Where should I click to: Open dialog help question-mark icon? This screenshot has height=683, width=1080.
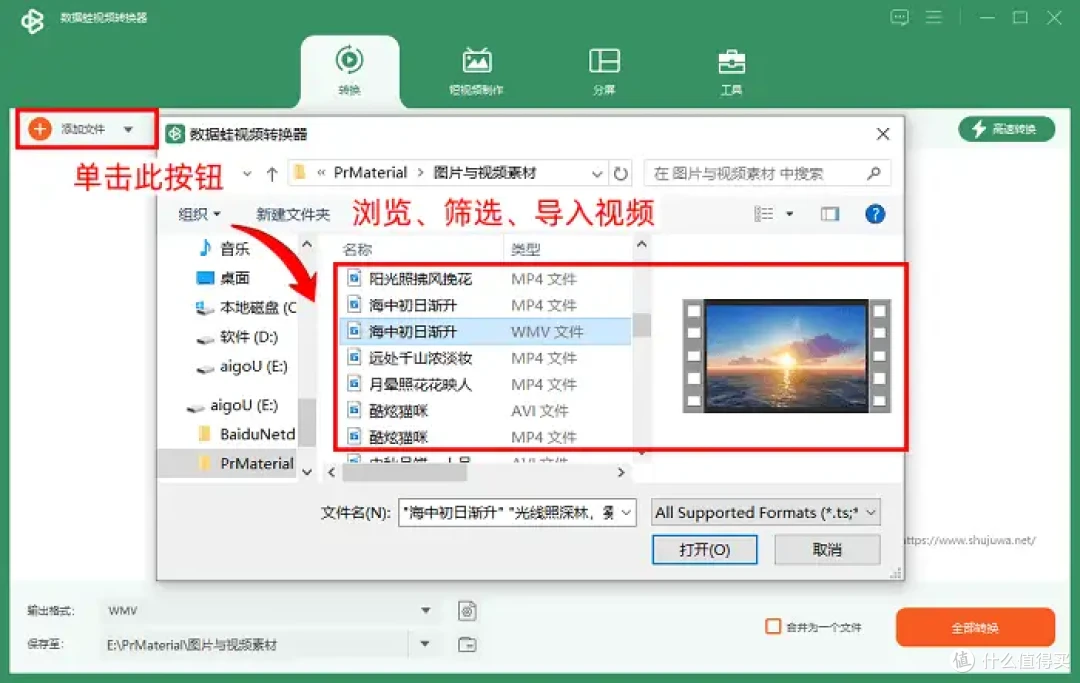(875, 214)
